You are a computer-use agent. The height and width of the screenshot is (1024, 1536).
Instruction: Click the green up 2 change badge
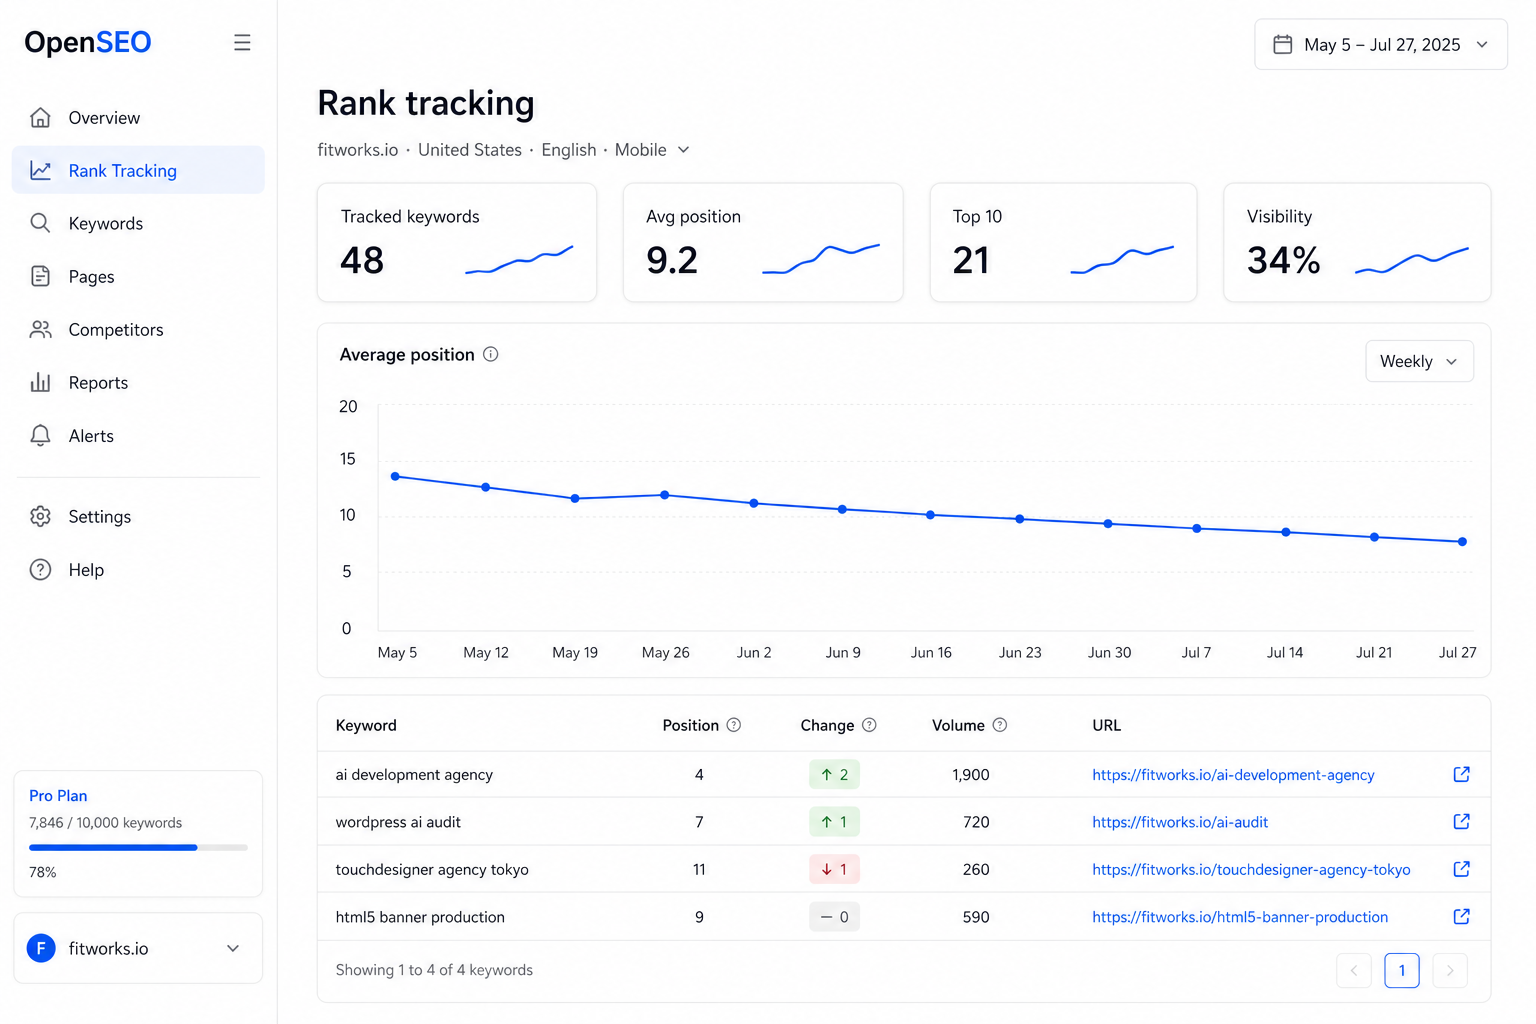(x=834, y=774)
